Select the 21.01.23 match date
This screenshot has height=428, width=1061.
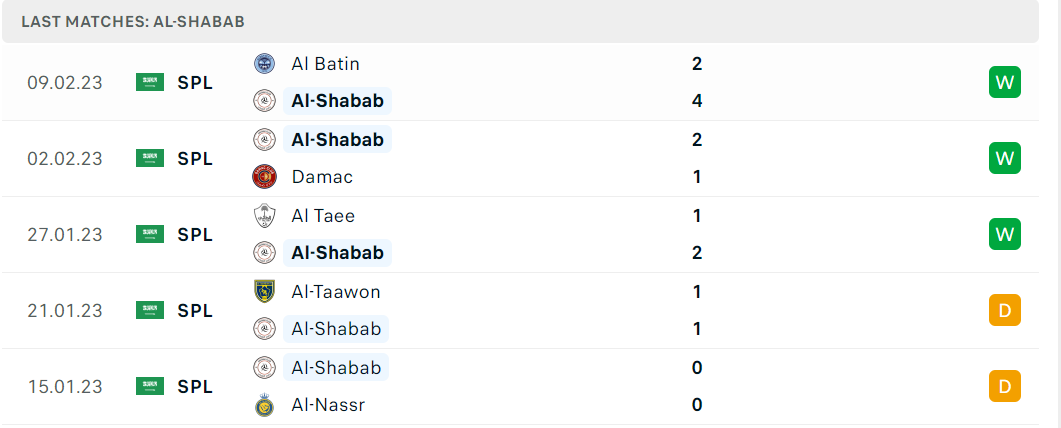65,310
